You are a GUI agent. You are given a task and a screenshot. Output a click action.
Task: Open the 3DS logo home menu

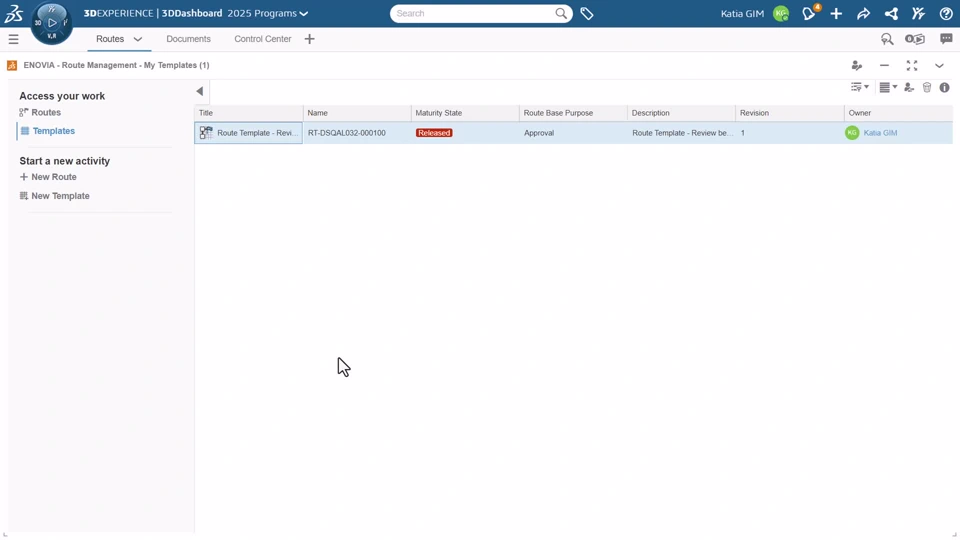13,13
